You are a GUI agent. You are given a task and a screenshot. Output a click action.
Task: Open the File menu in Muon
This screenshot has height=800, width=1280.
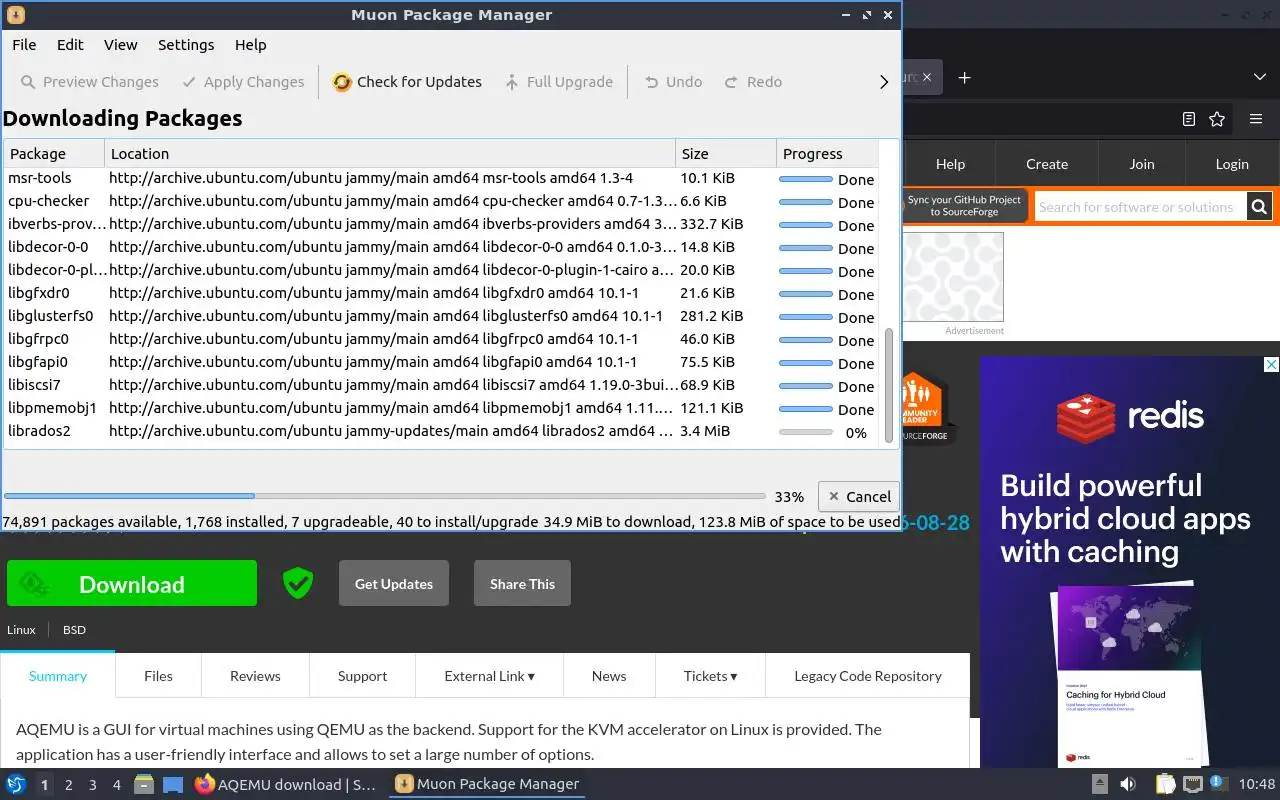(x=24, y=45)
